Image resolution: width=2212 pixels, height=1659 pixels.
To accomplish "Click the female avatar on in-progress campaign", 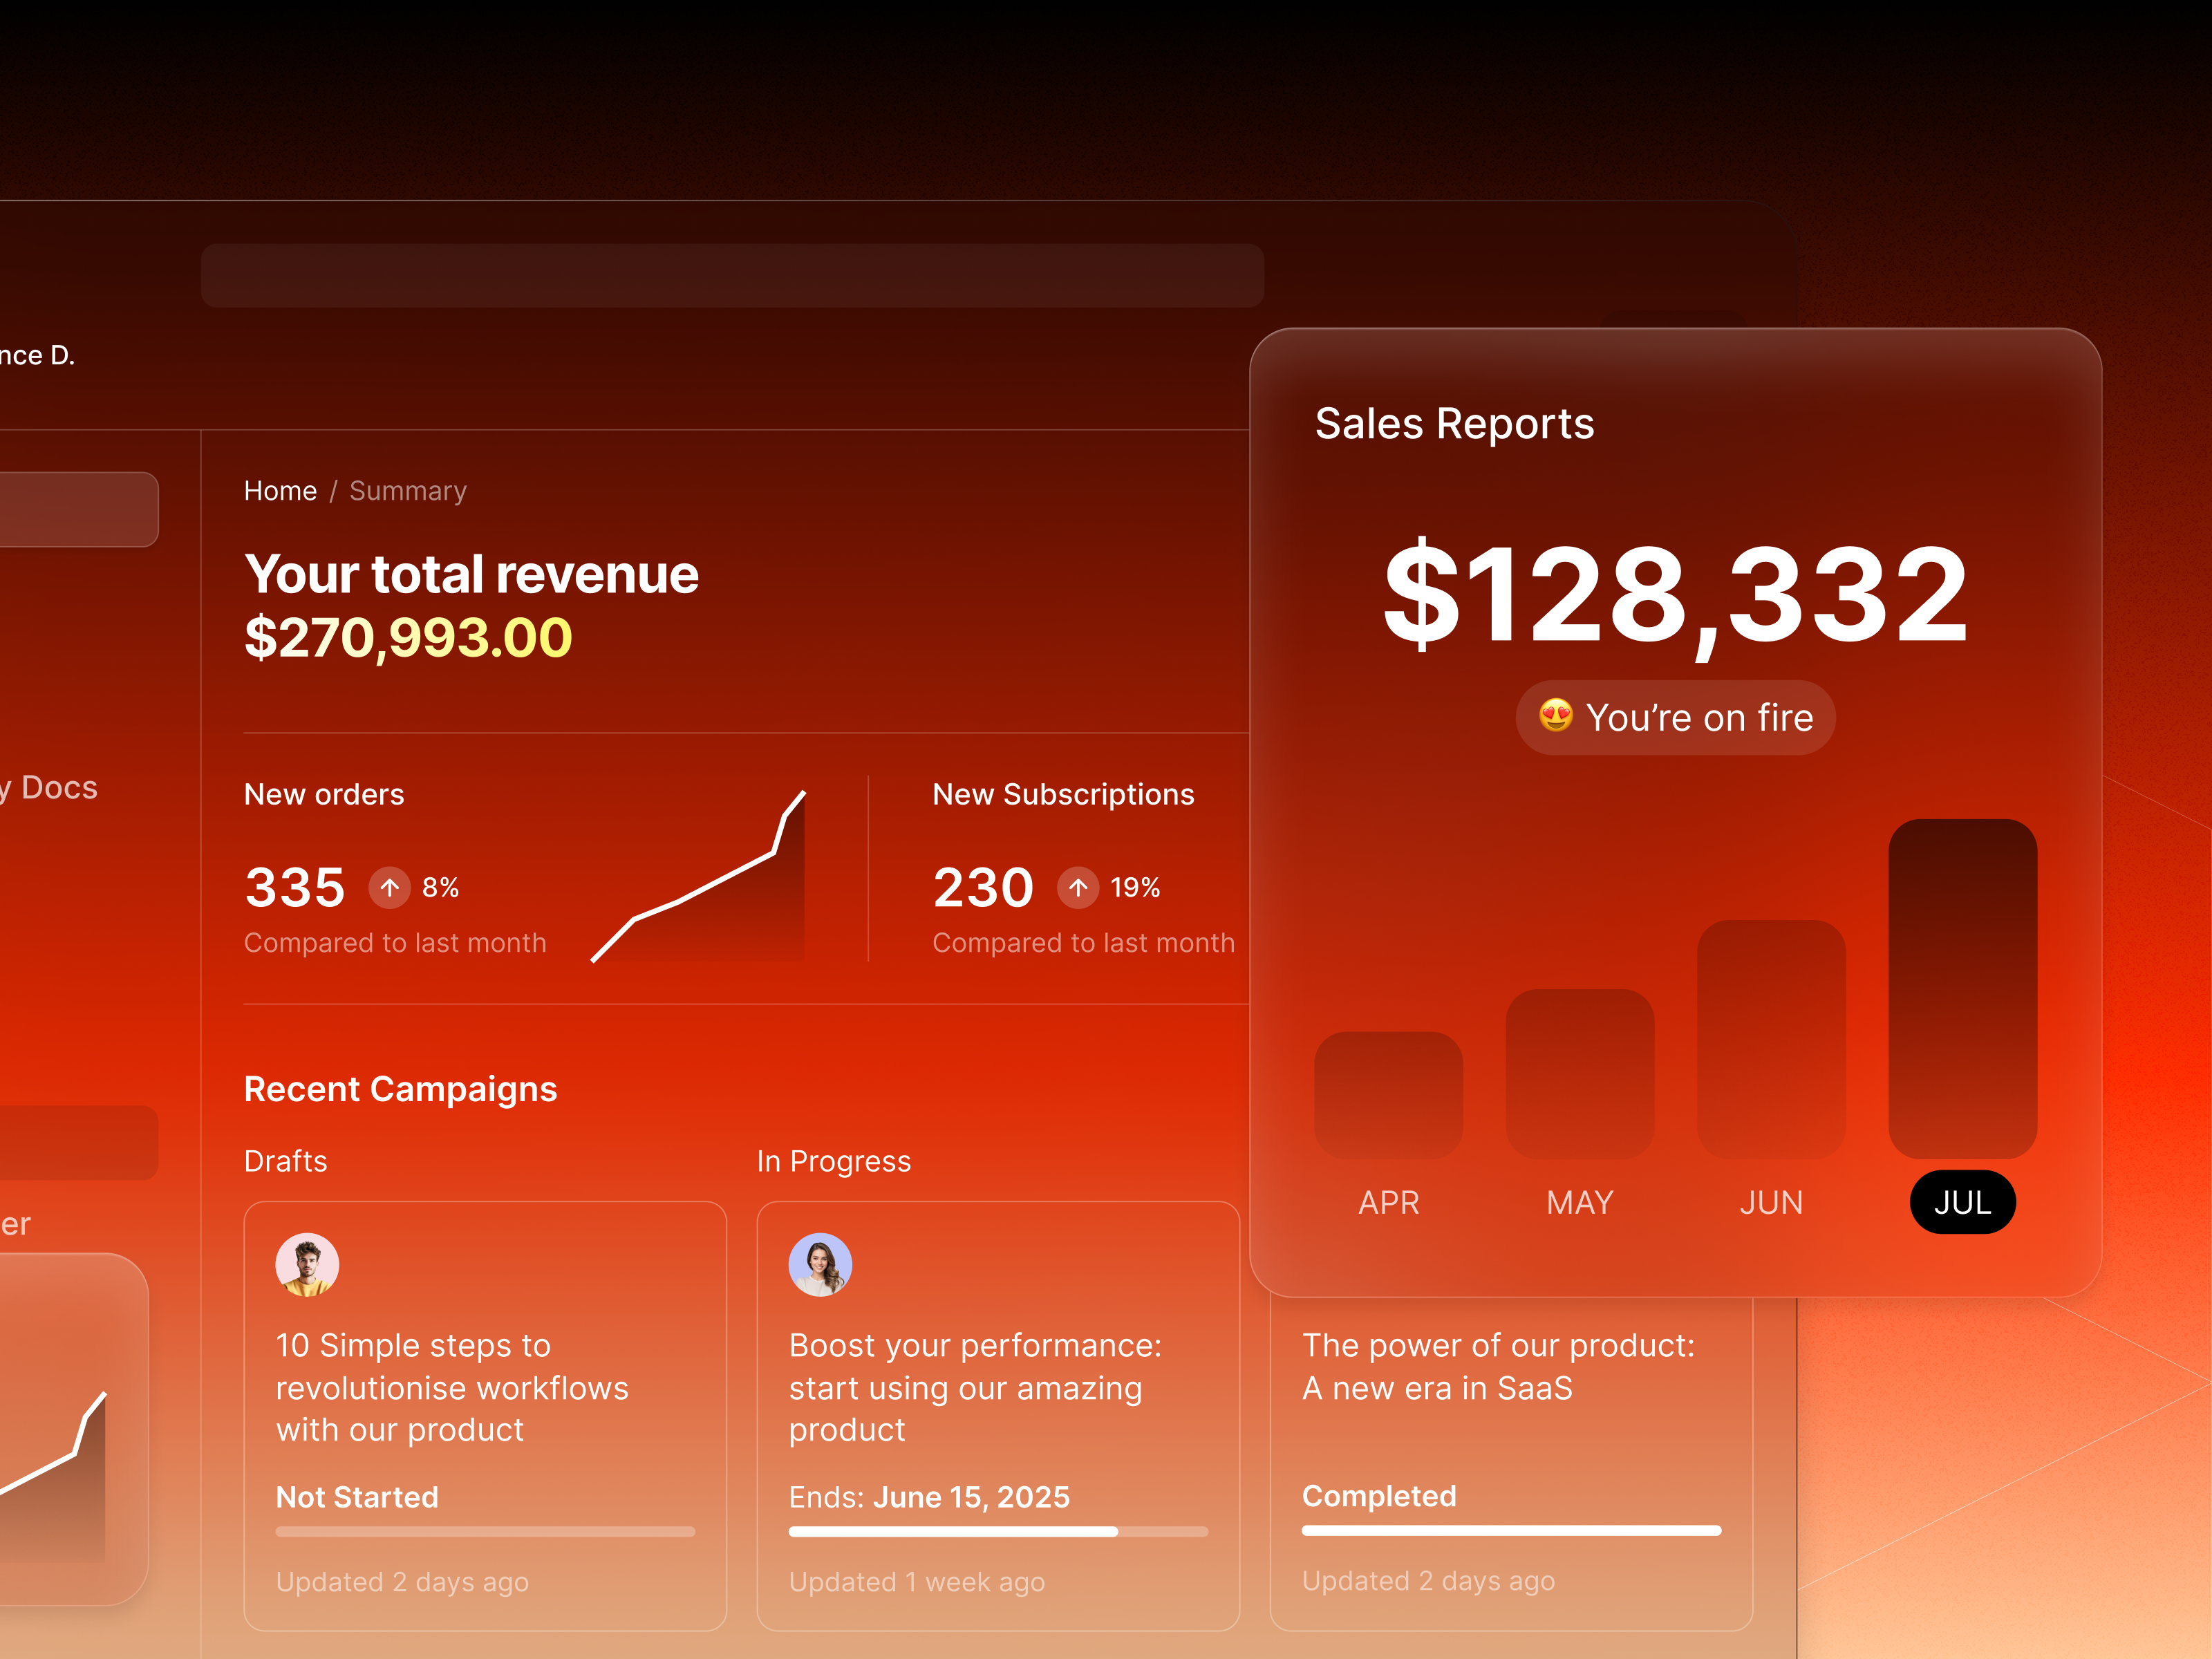I will [820, 1264].
